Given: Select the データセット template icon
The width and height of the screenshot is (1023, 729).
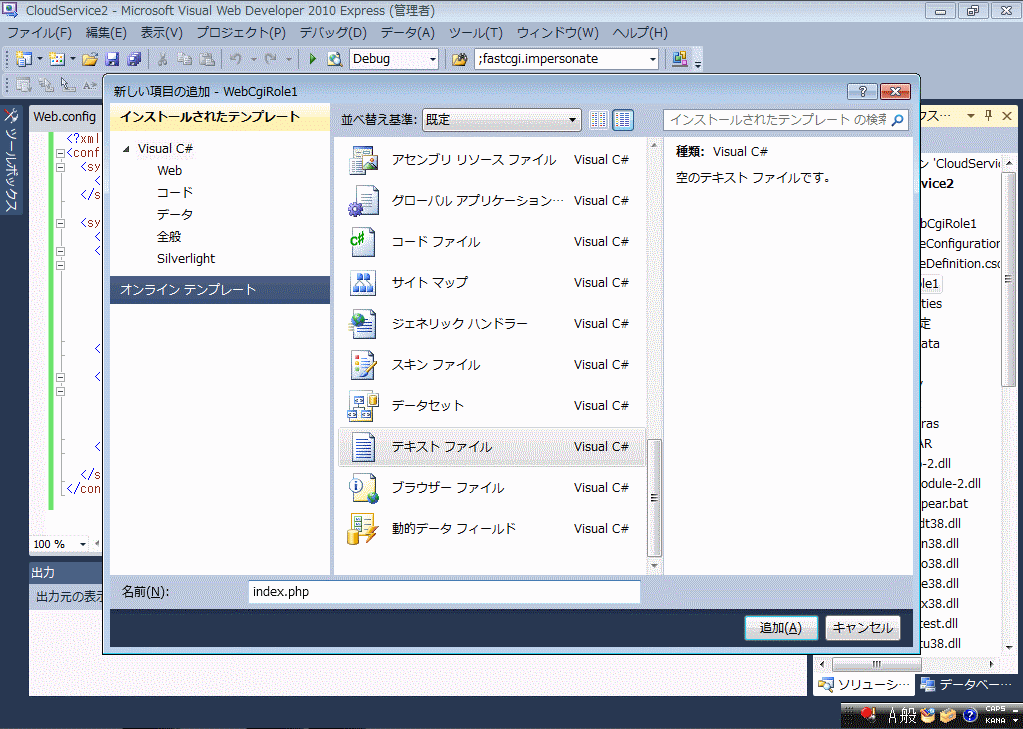Looking at the screenshot, I should point(363,406).
